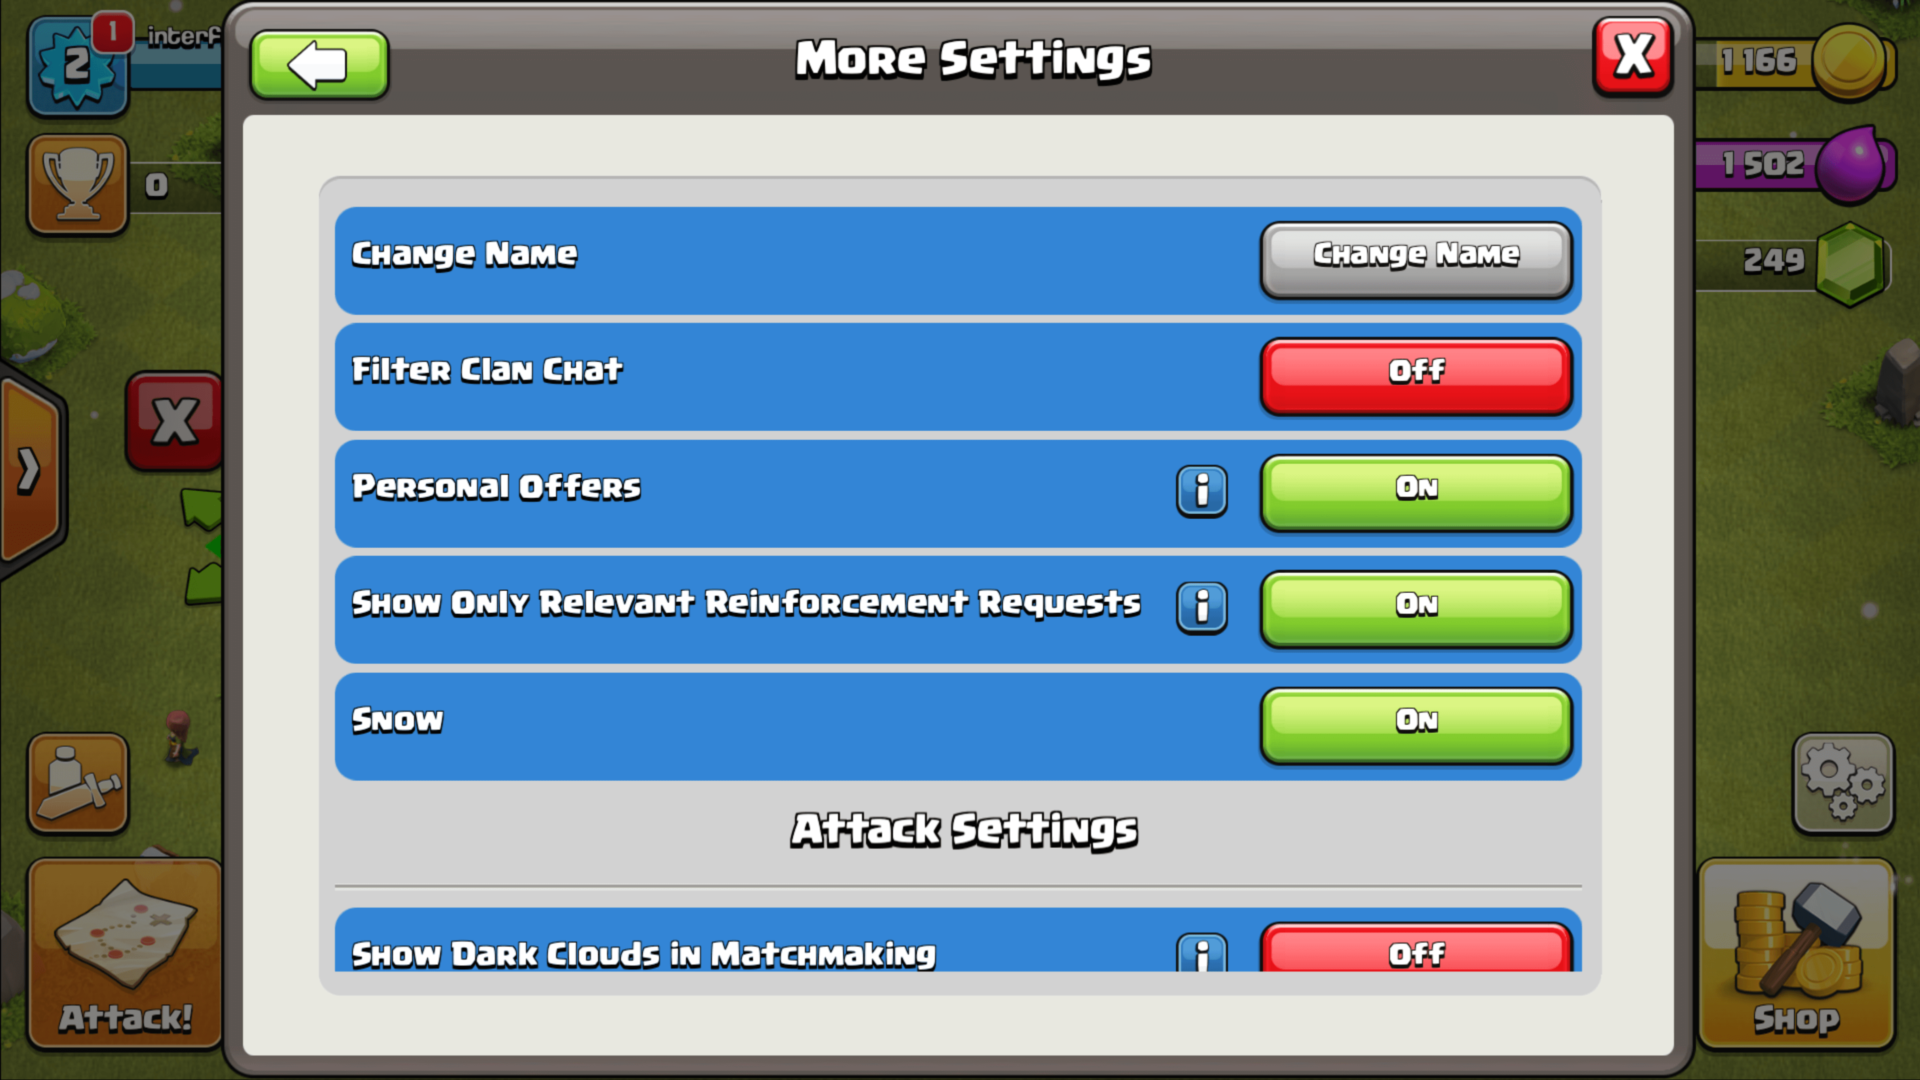This screenshot has height=1080, width=1920.
Task: Close More Settings with red X
Action: pyautogui.click(x=1633, y=57)
